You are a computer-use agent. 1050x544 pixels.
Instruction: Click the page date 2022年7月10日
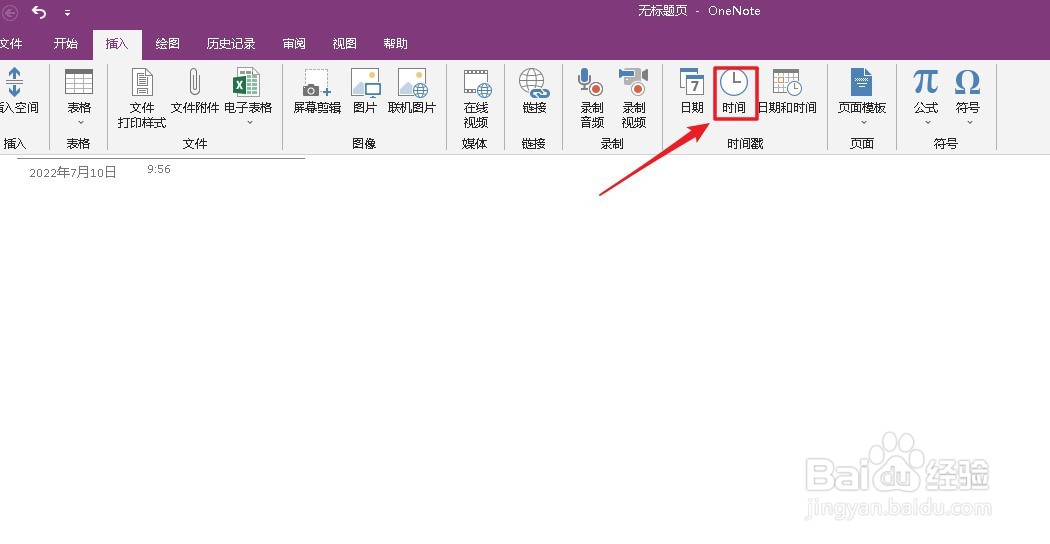(73, 173)
